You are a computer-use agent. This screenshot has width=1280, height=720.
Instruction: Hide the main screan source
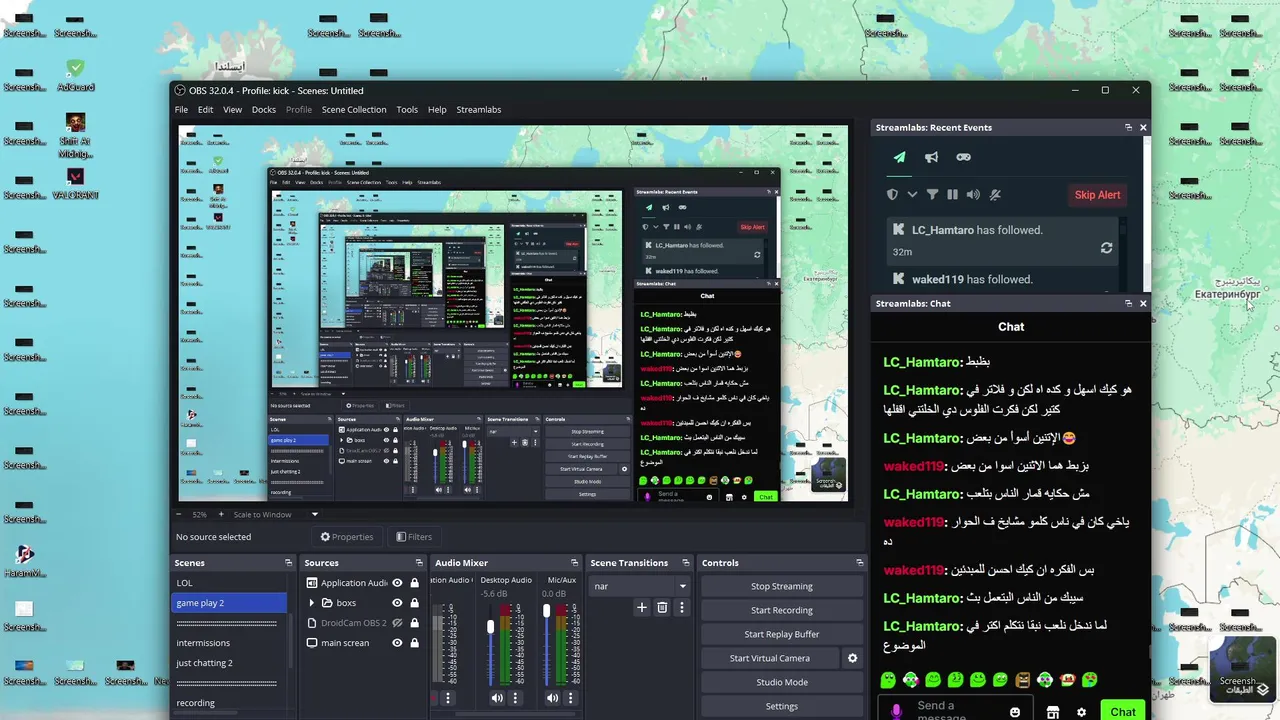point(397,643)
